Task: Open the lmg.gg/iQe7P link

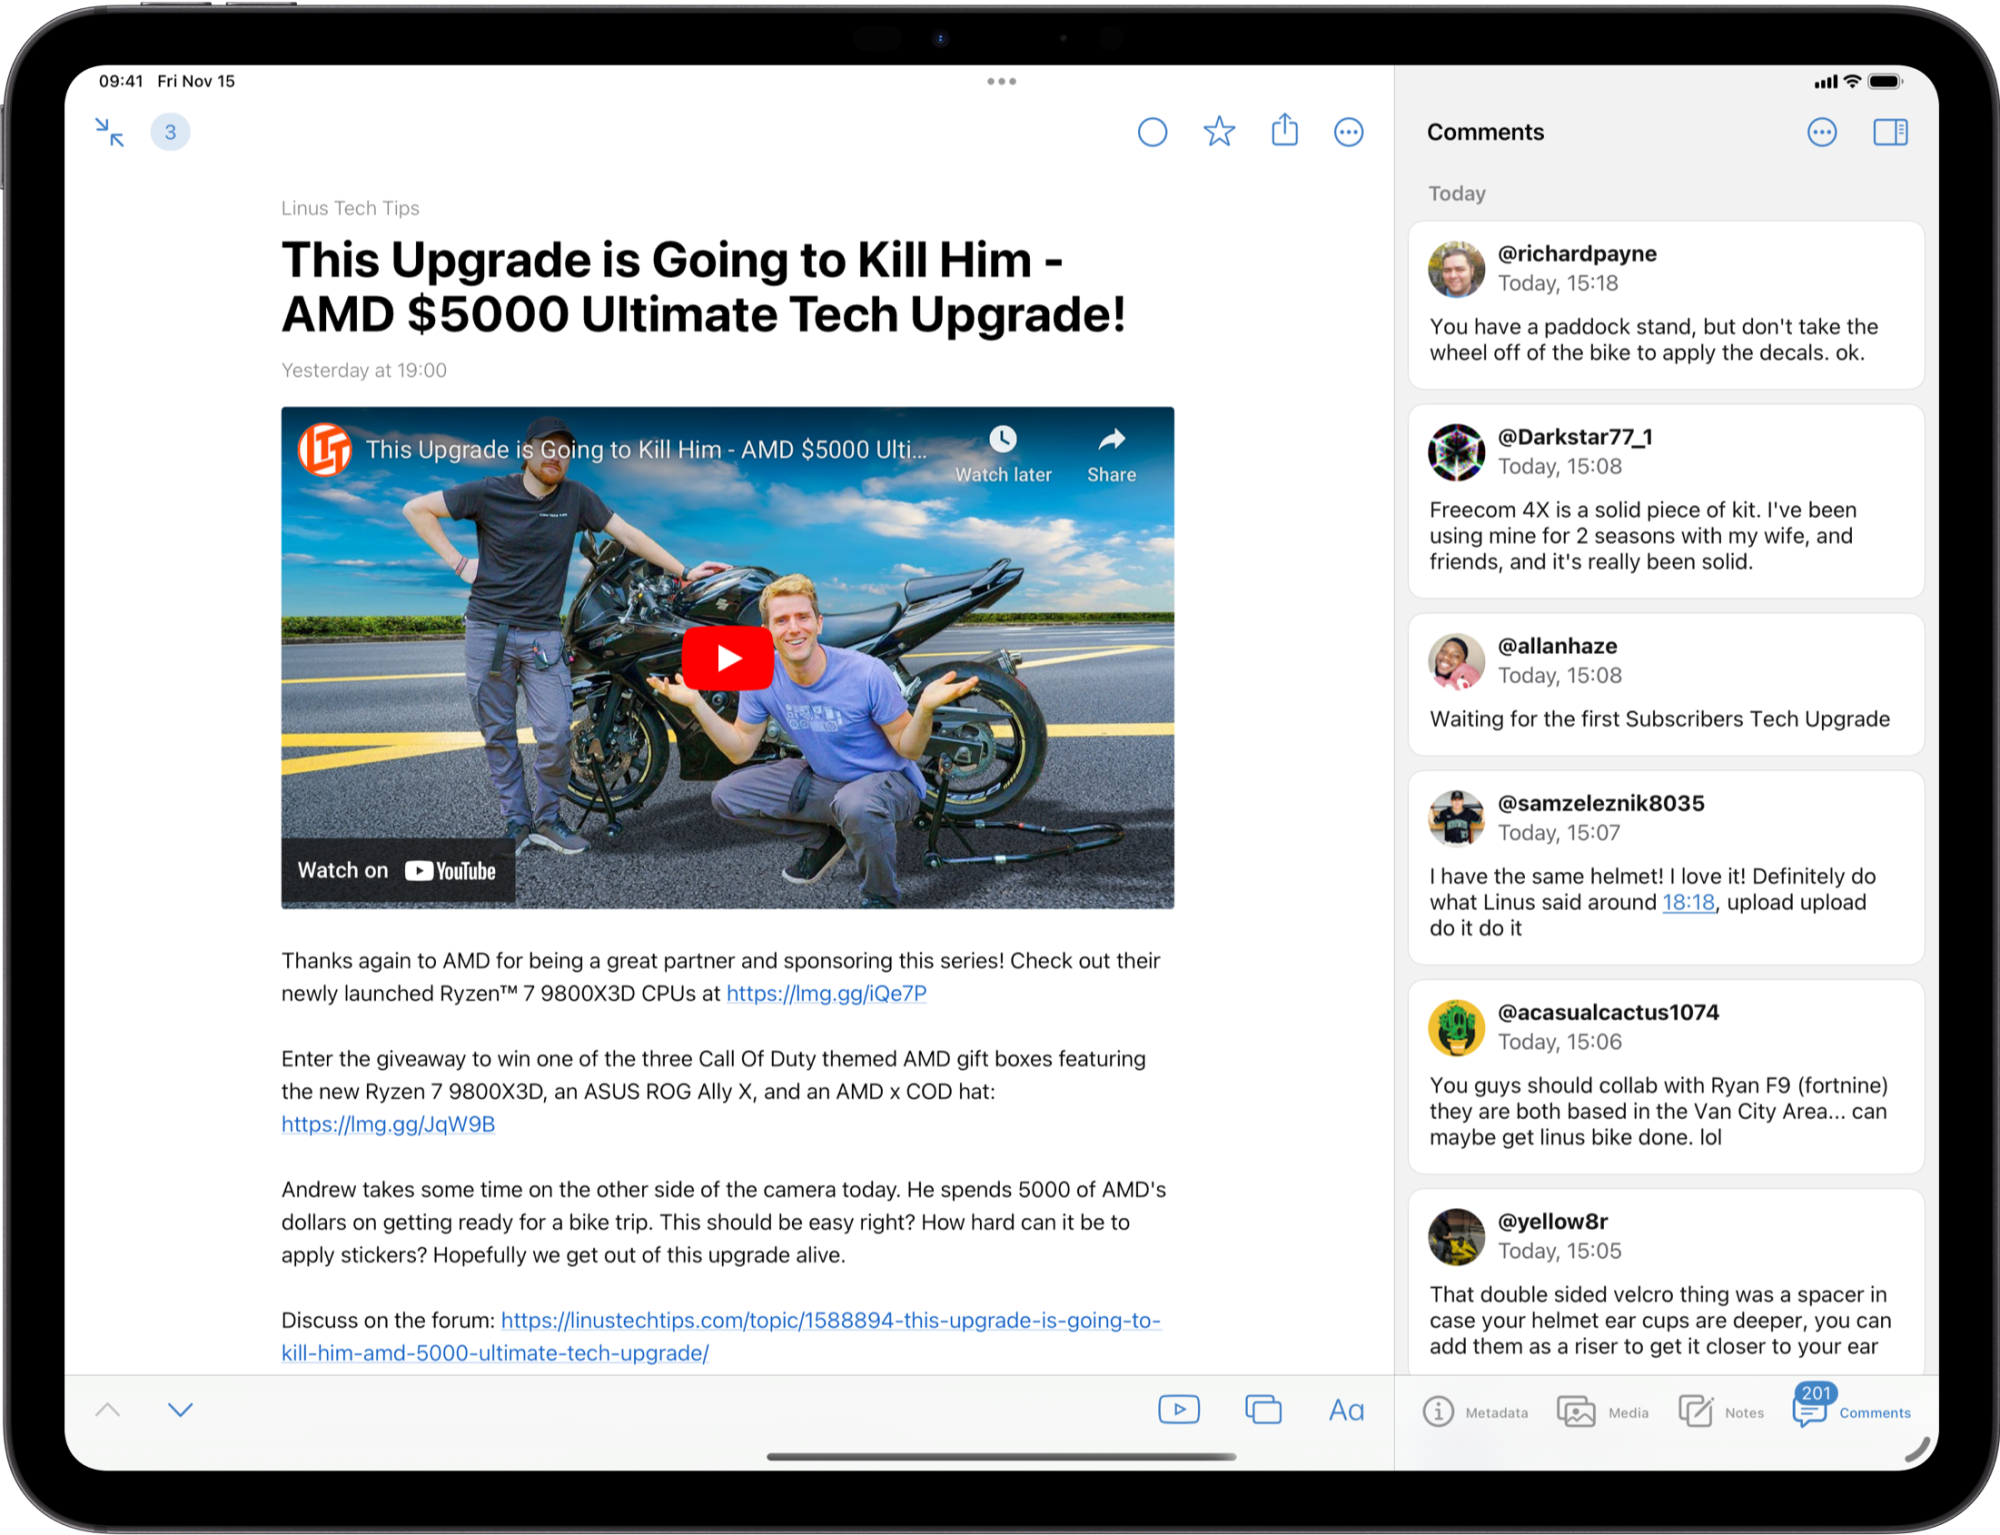Action: point(826,993)
